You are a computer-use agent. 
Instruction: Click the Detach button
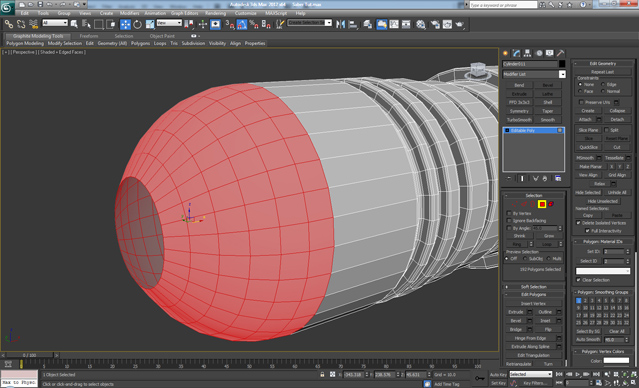pyautogui.click(x=617, y=119)
